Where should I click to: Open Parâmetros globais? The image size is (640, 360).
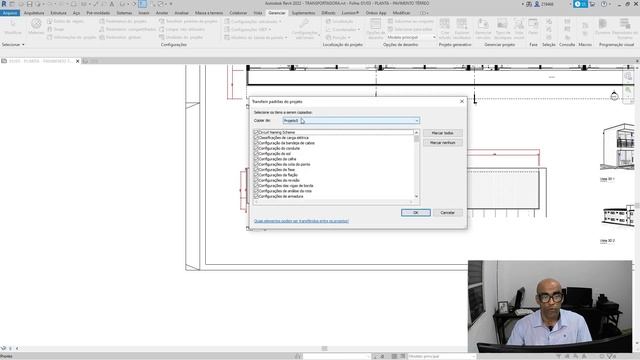pos(120,37)
